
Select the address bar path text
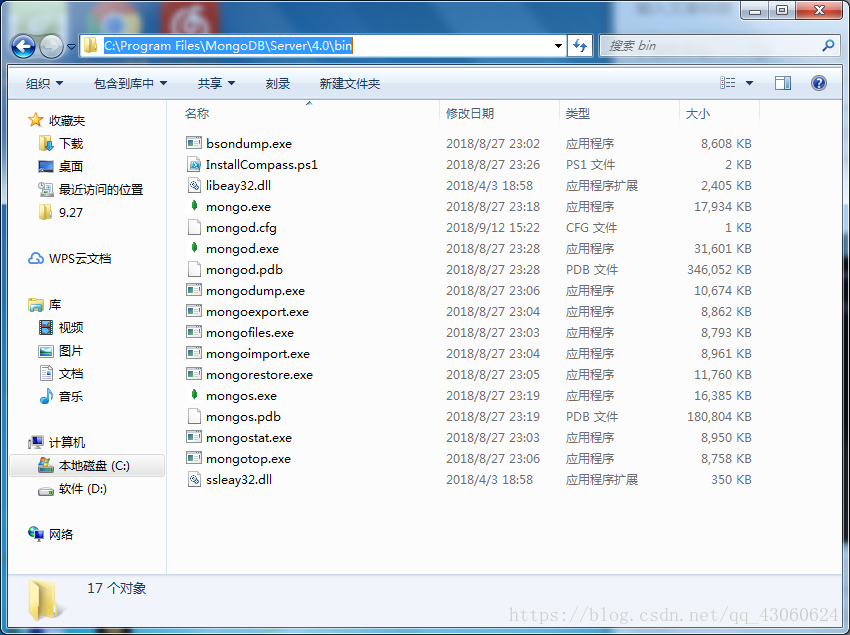point(228,46)
